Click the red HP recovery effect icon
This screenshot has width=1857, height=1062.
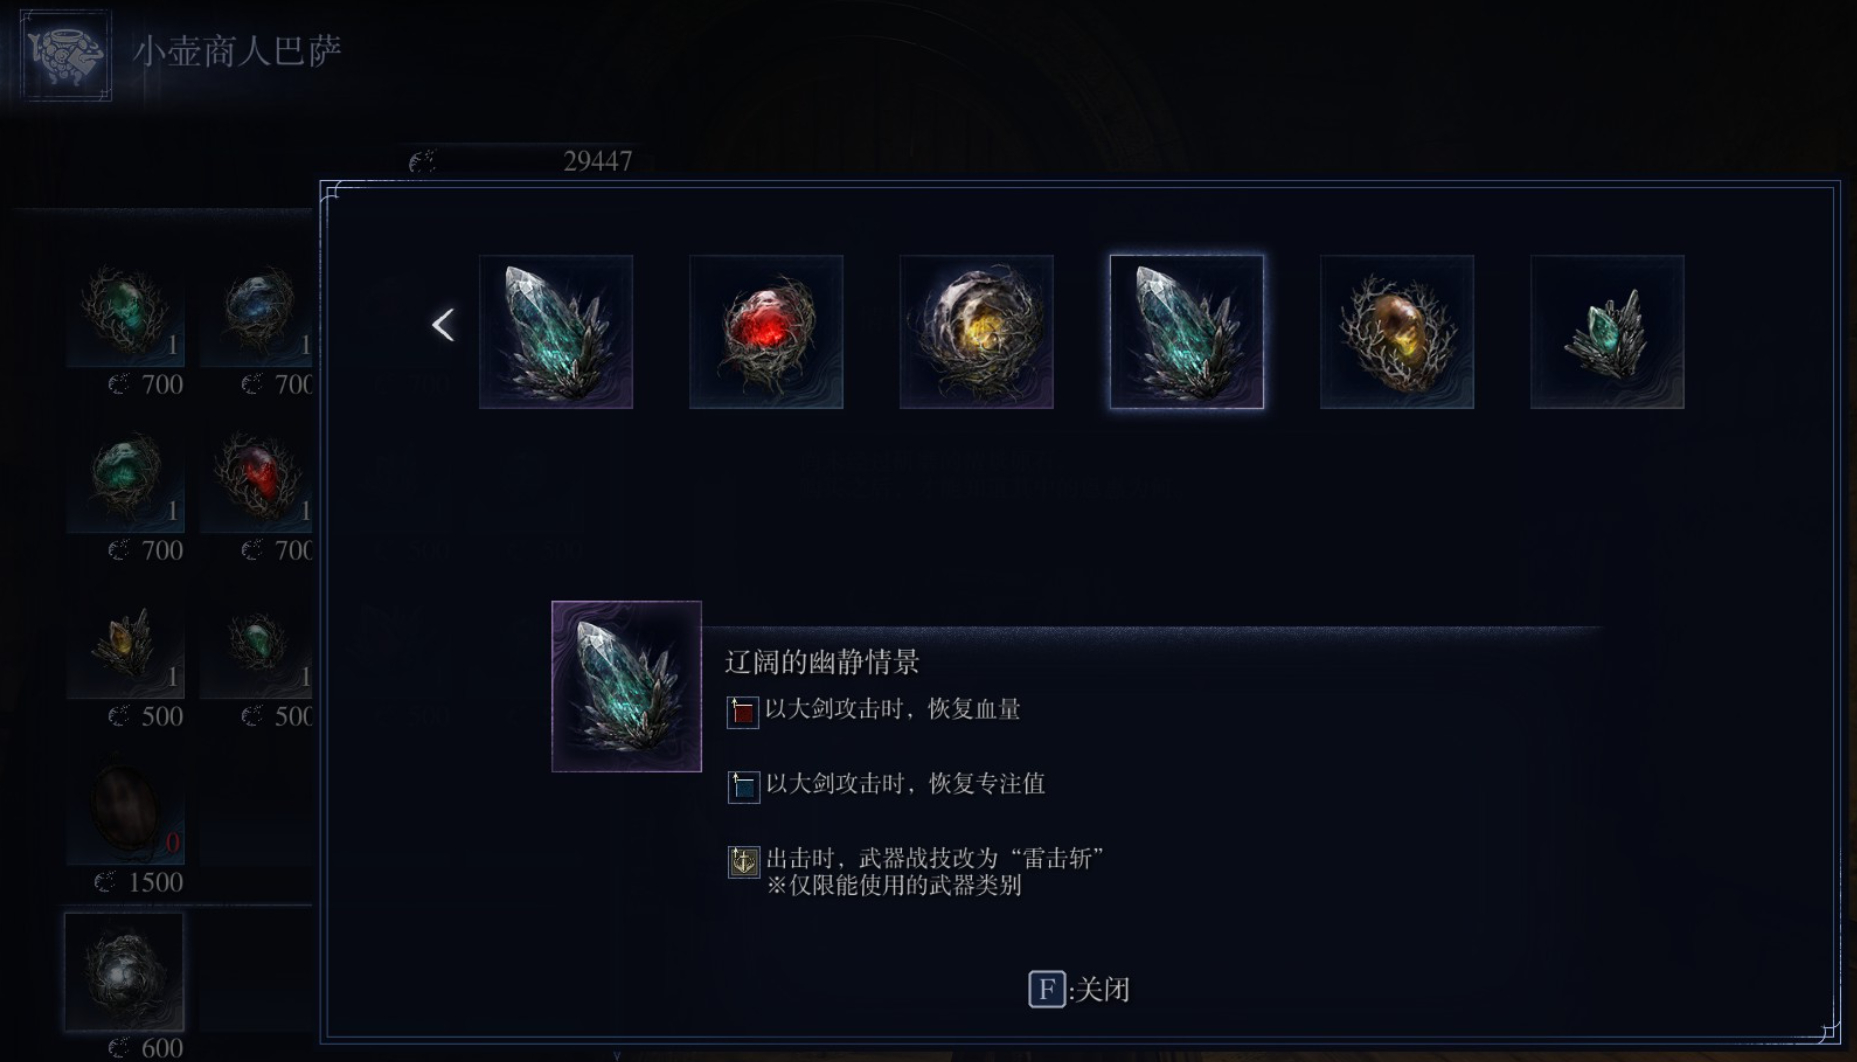click(x=742, y=712)
